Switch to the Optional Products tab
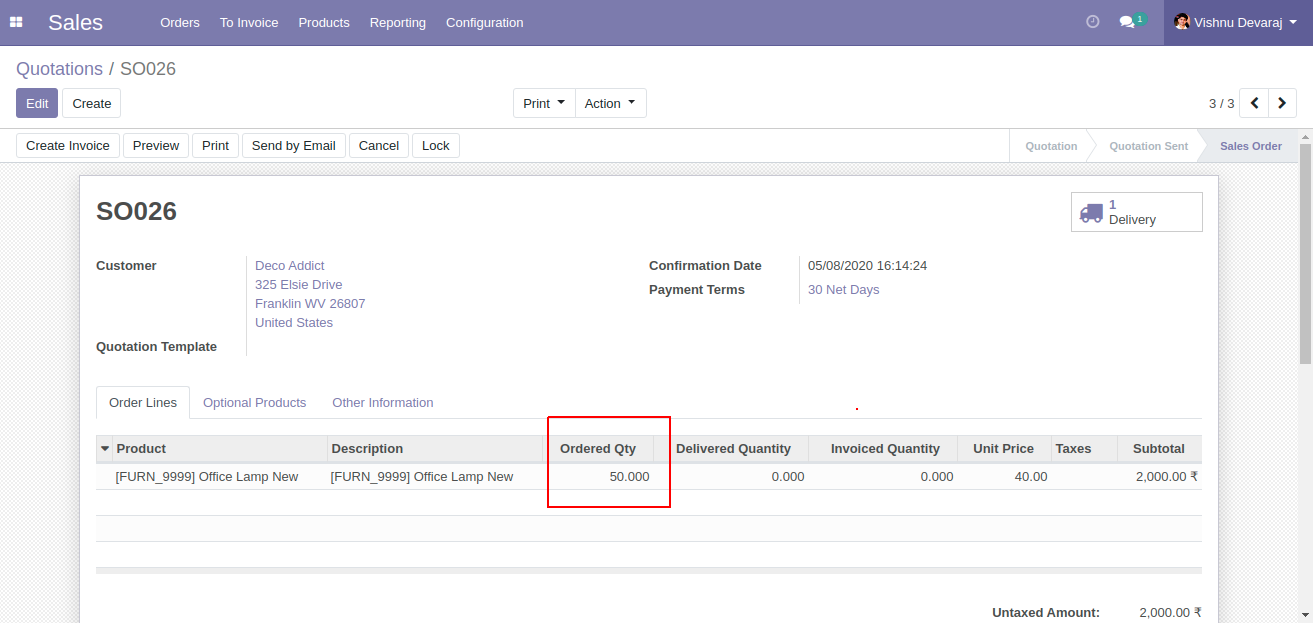 click(x=254, y=402)
